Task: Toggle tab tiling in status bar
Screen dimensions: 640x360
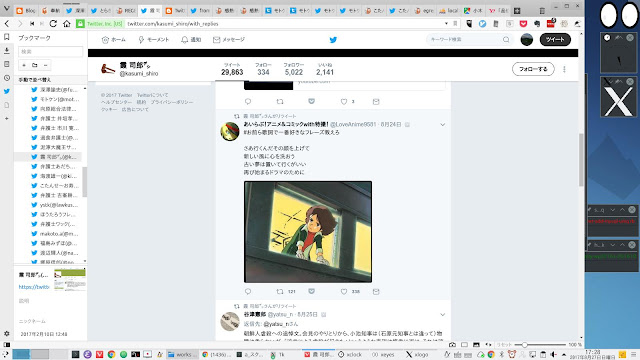Action: click(x=464, y=345)
